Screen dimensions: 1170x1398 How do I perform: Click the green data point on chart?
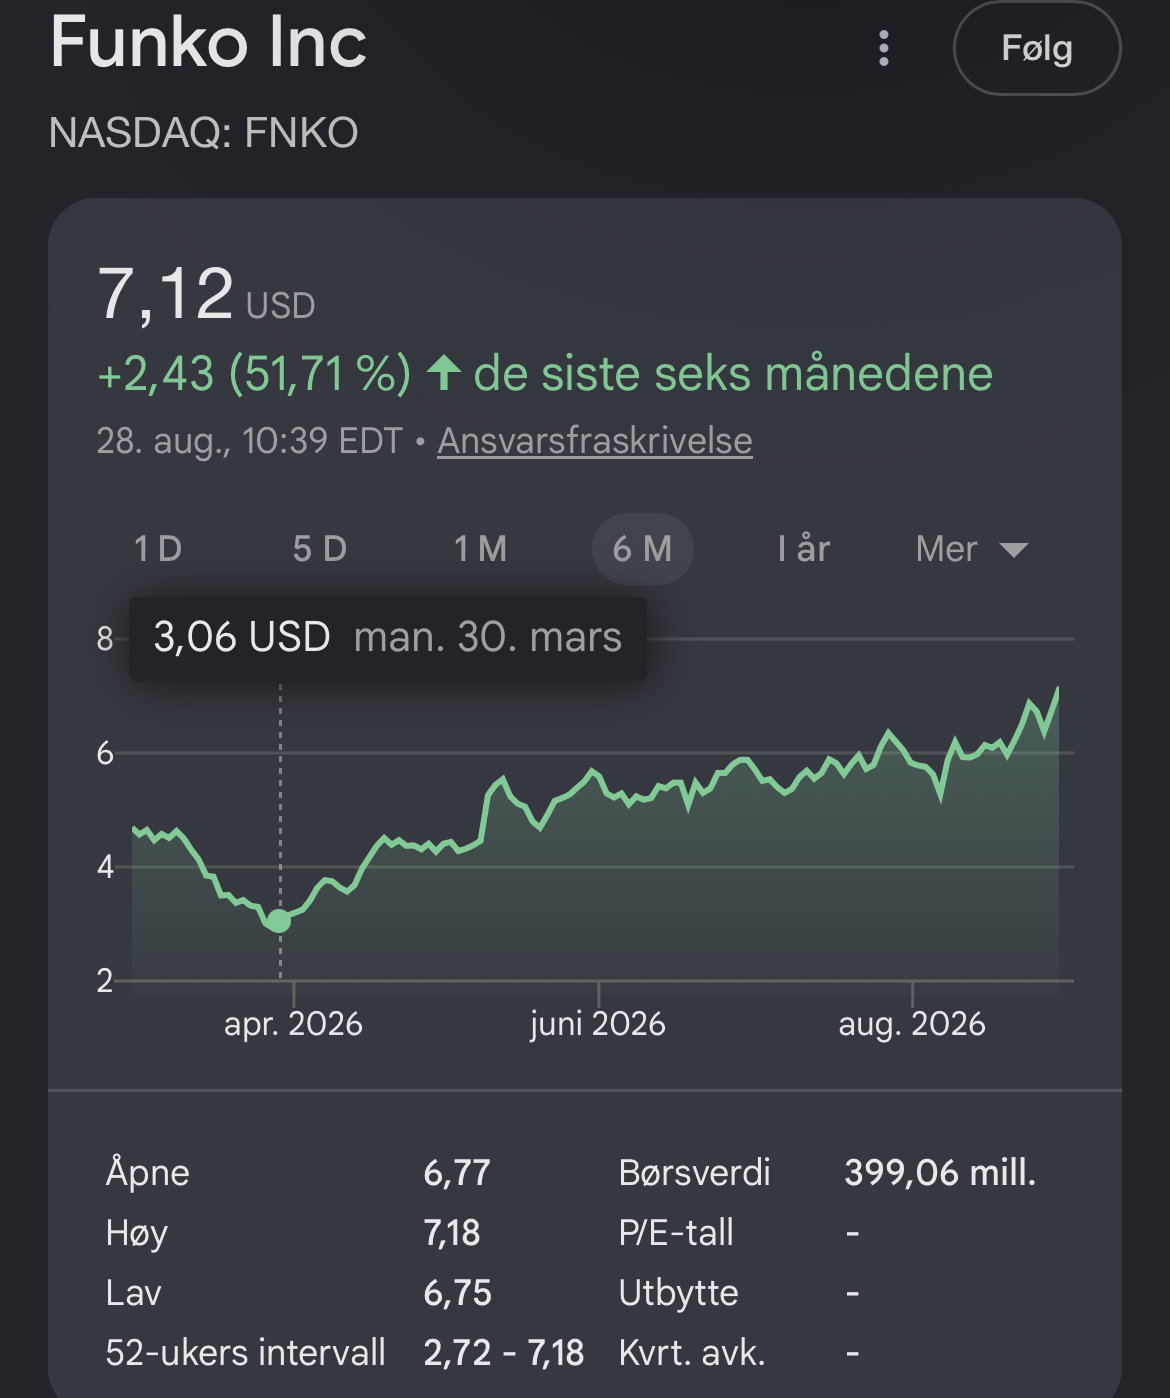(x=279, y=921)
